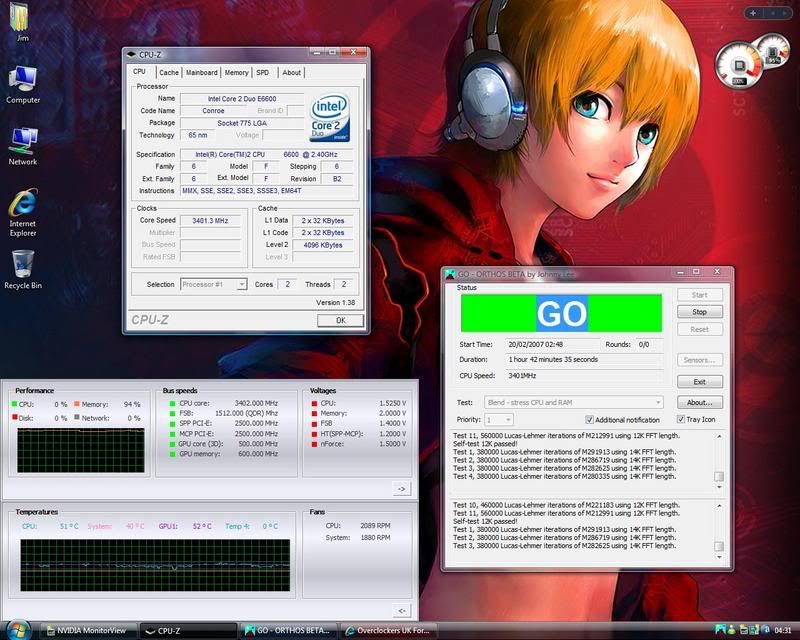Click the sidebar next-page arrow icon
The image size is (800, 640).
[x=785, y=13]
